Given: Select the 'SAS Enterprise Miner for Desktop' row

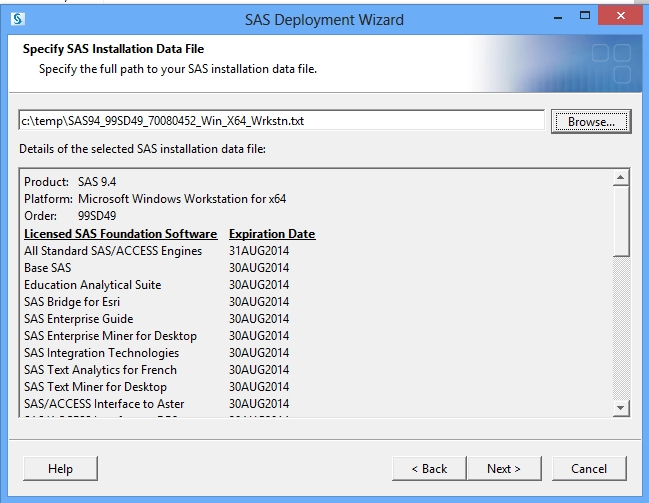Looking at the screenshot, I should 156,336.
